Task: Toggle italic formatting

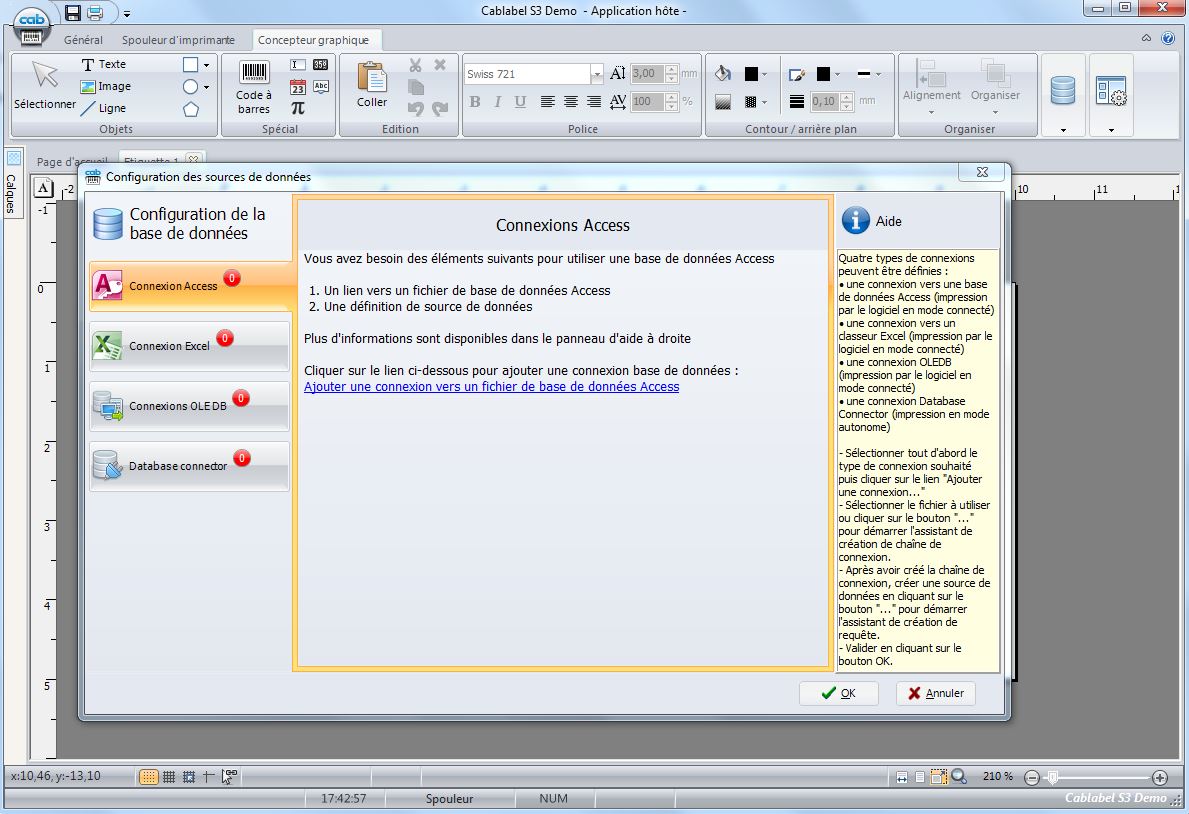Action: tap(497, 102)
